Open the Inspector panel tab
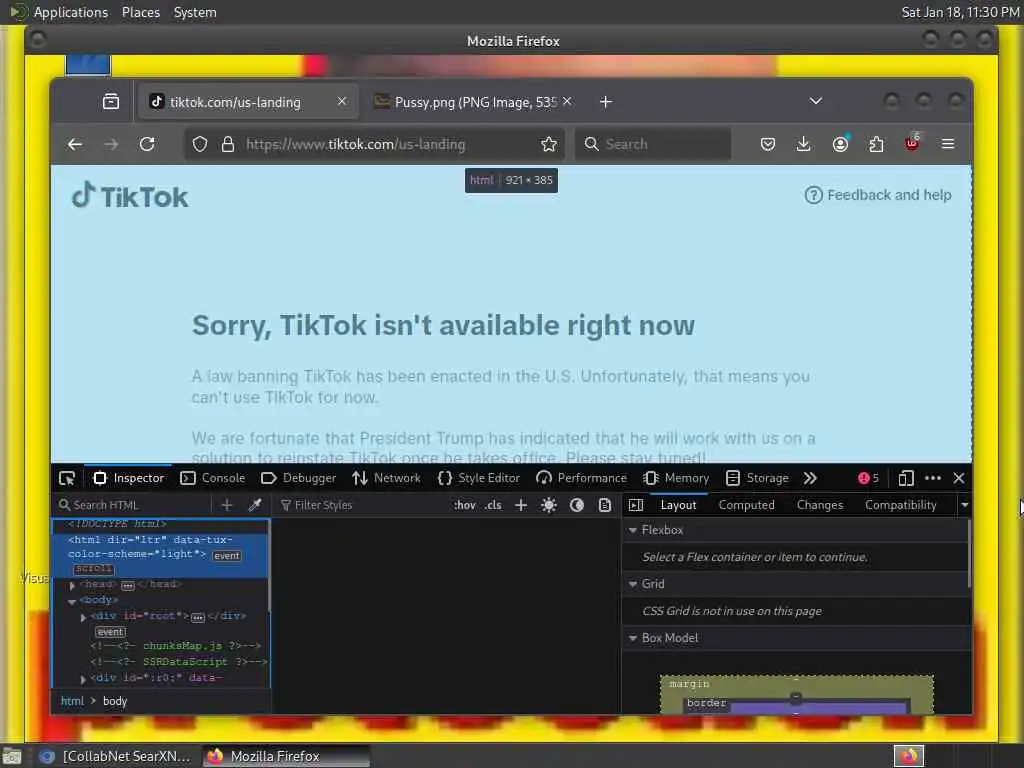Viewport: 1024px width, 768px height. [x=129, y=478]
